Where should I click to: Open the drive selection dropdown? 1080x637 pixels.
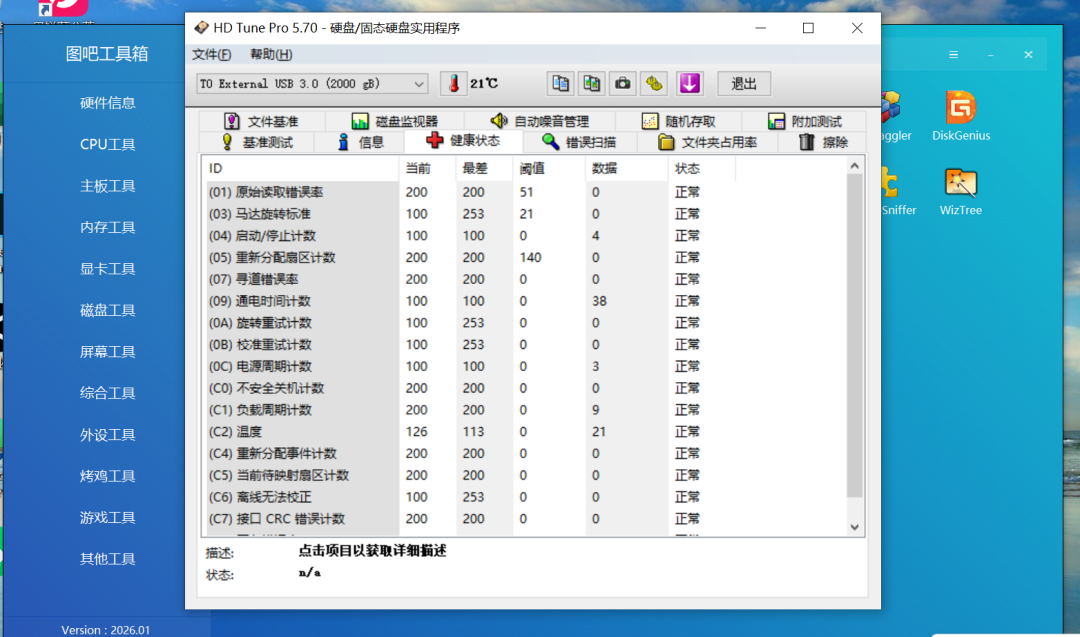[312, 84]
